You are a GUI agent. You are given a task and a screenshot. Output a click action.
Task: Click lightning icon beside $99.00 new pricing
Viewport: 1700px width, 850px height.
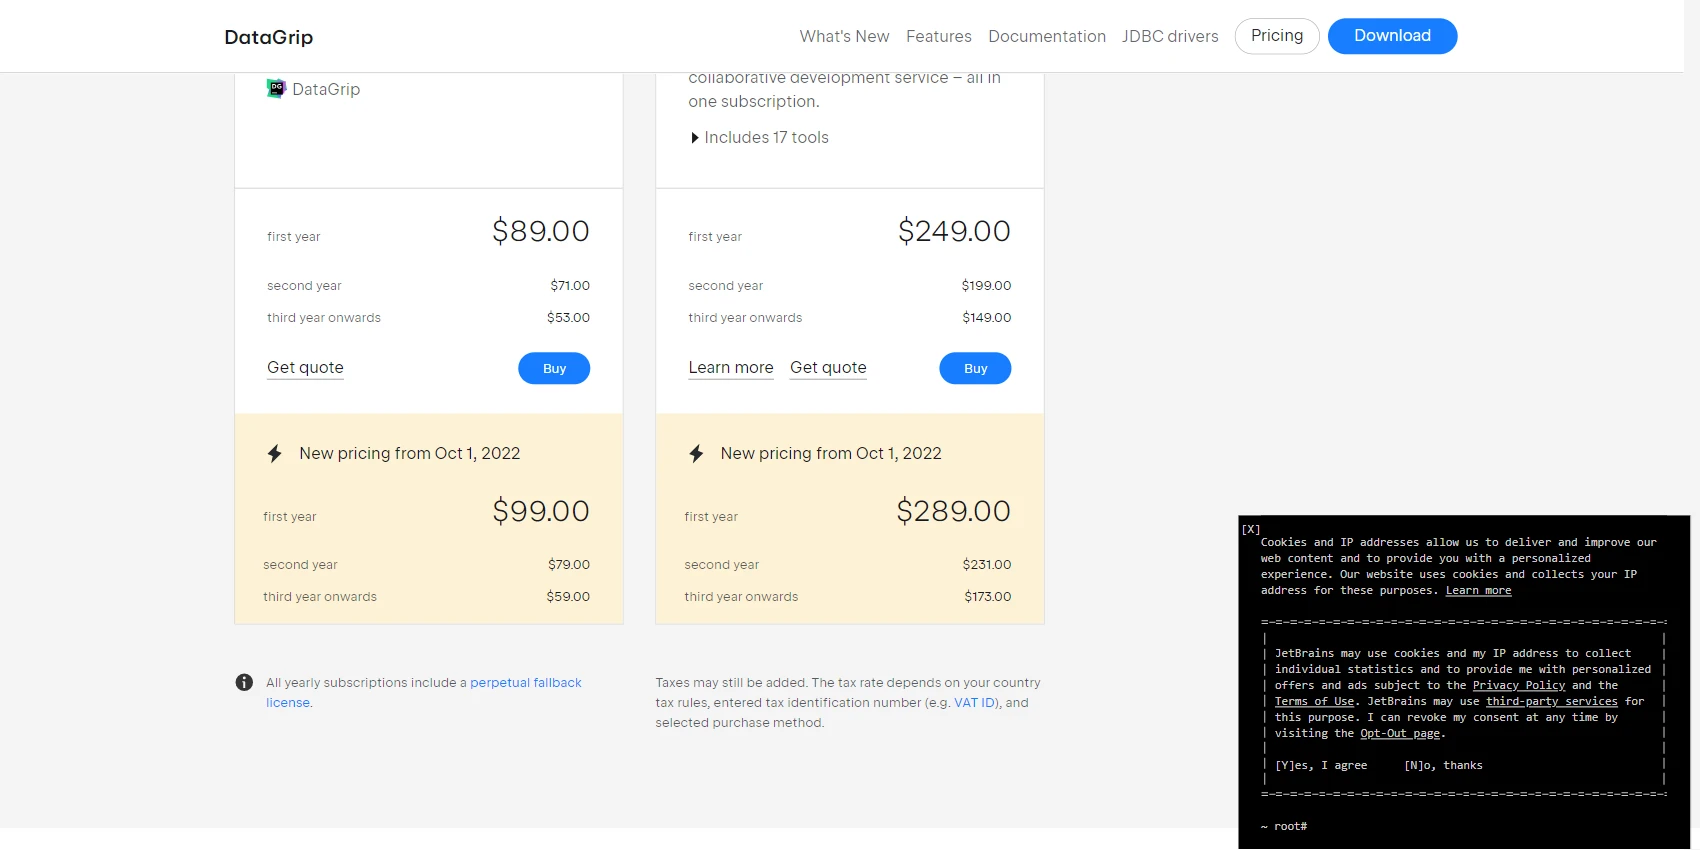click(x=275, y=454)
